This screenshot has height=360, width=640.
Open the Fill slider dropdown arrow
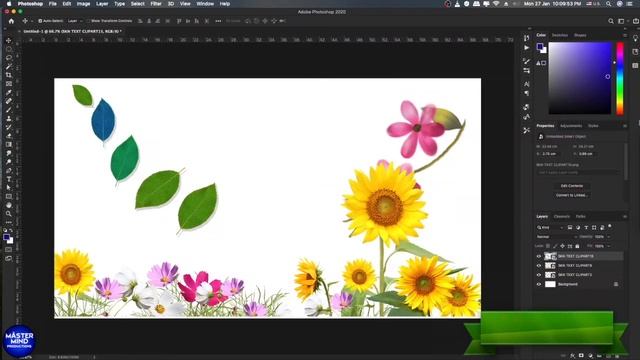609,246
